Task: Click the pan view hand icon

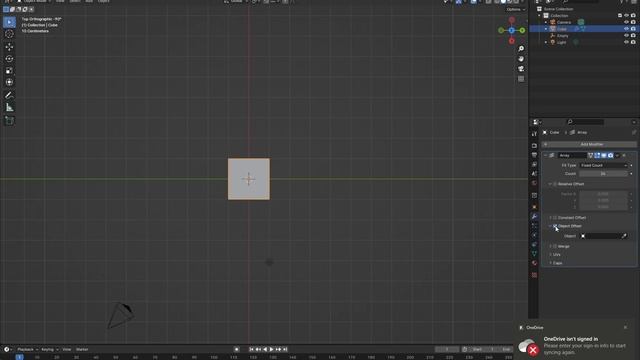Action: click(521, 59)
